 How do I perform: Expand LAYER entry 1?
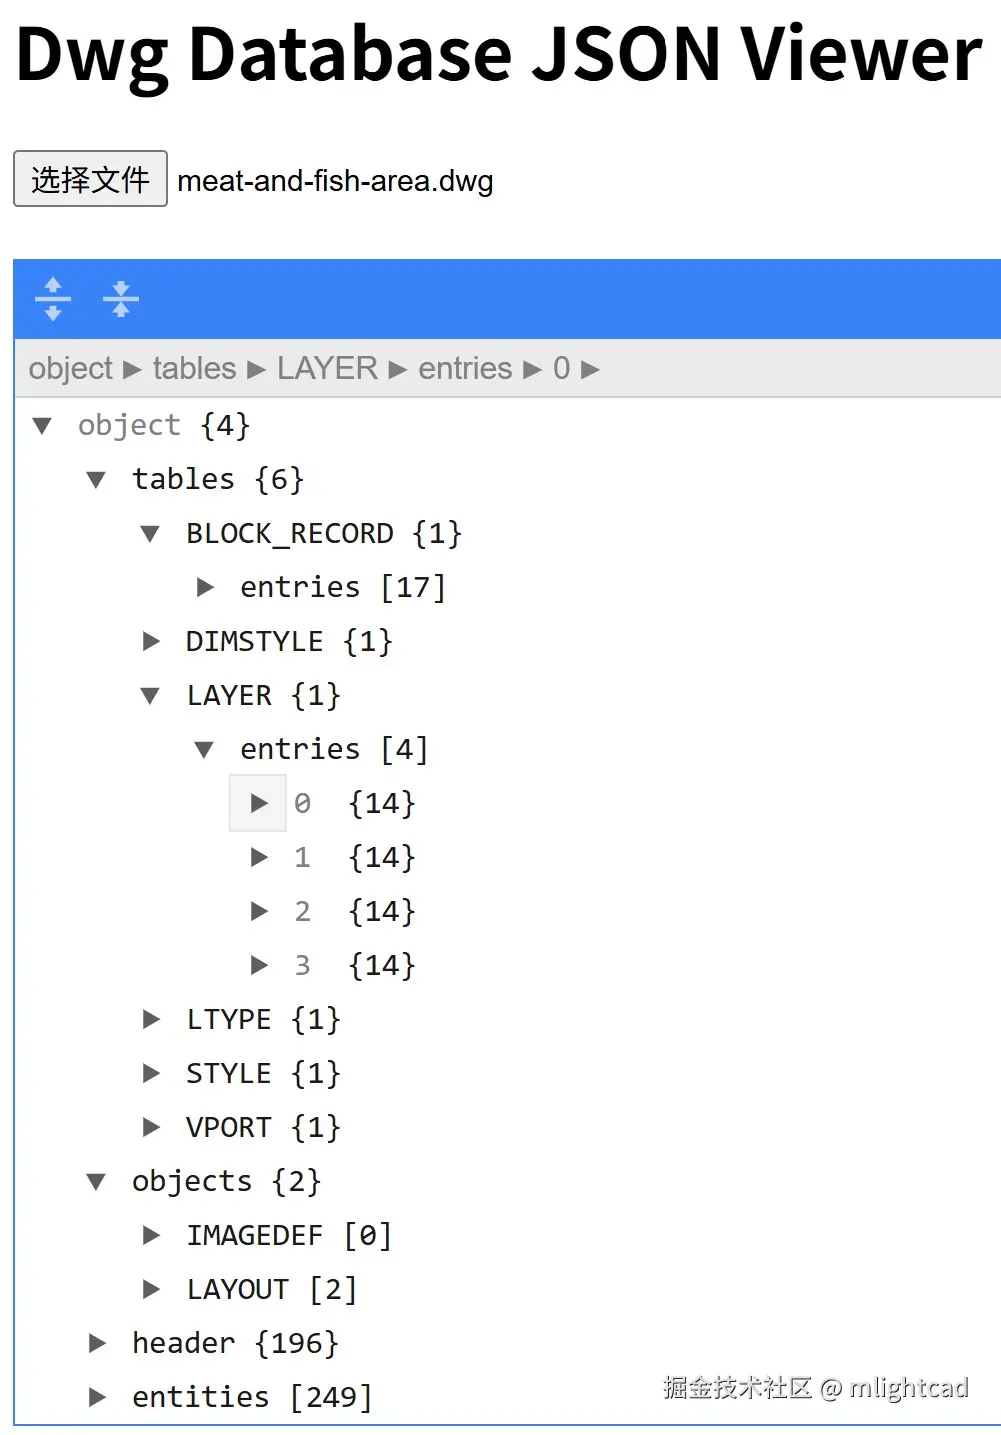click(258, 857)
